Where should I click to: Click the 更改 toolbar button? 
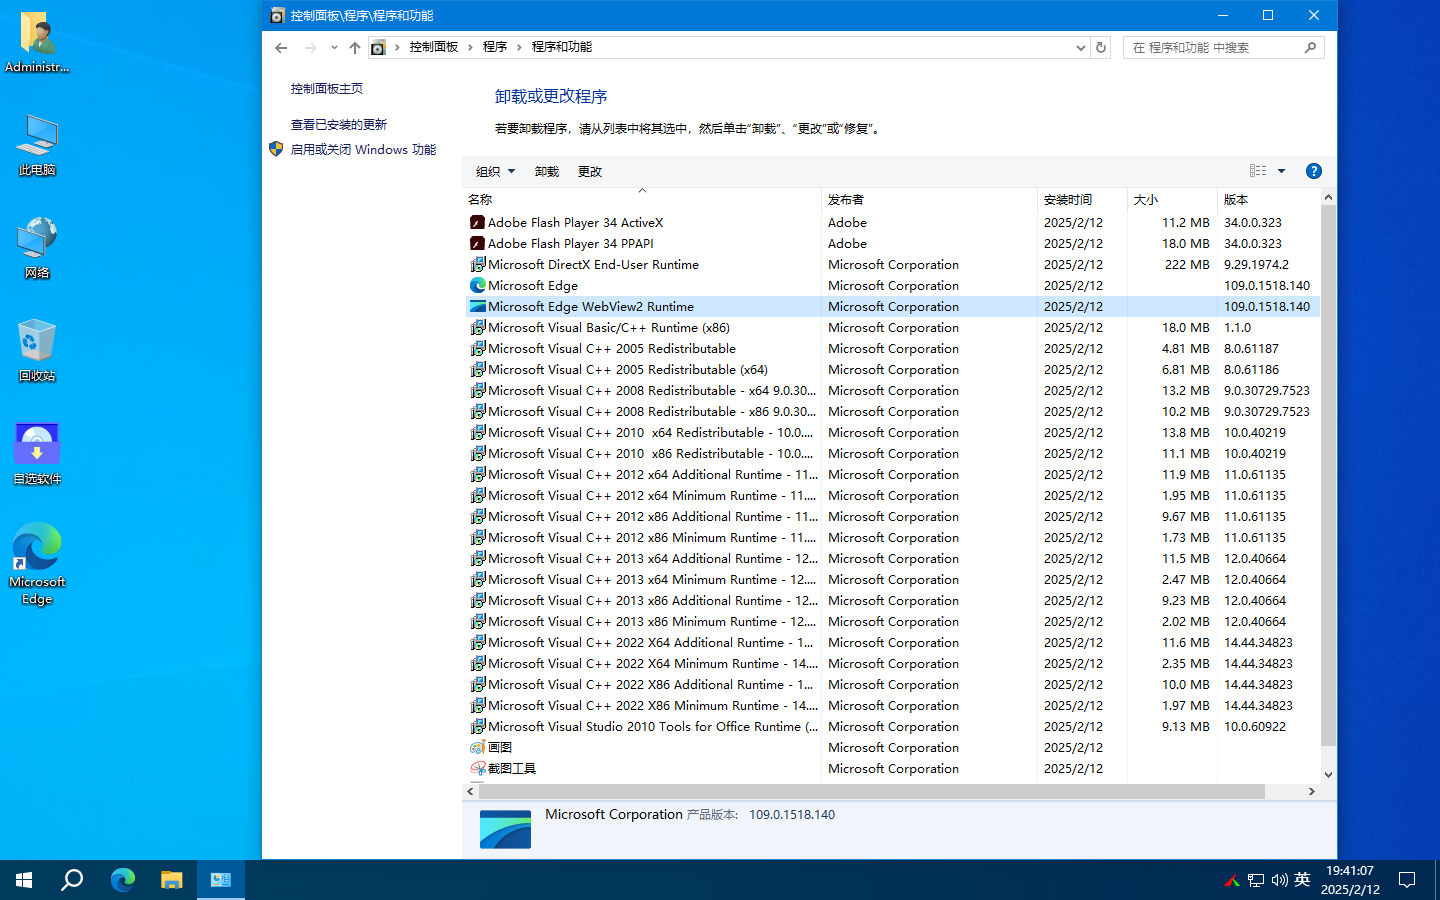[x=590, y=172]
